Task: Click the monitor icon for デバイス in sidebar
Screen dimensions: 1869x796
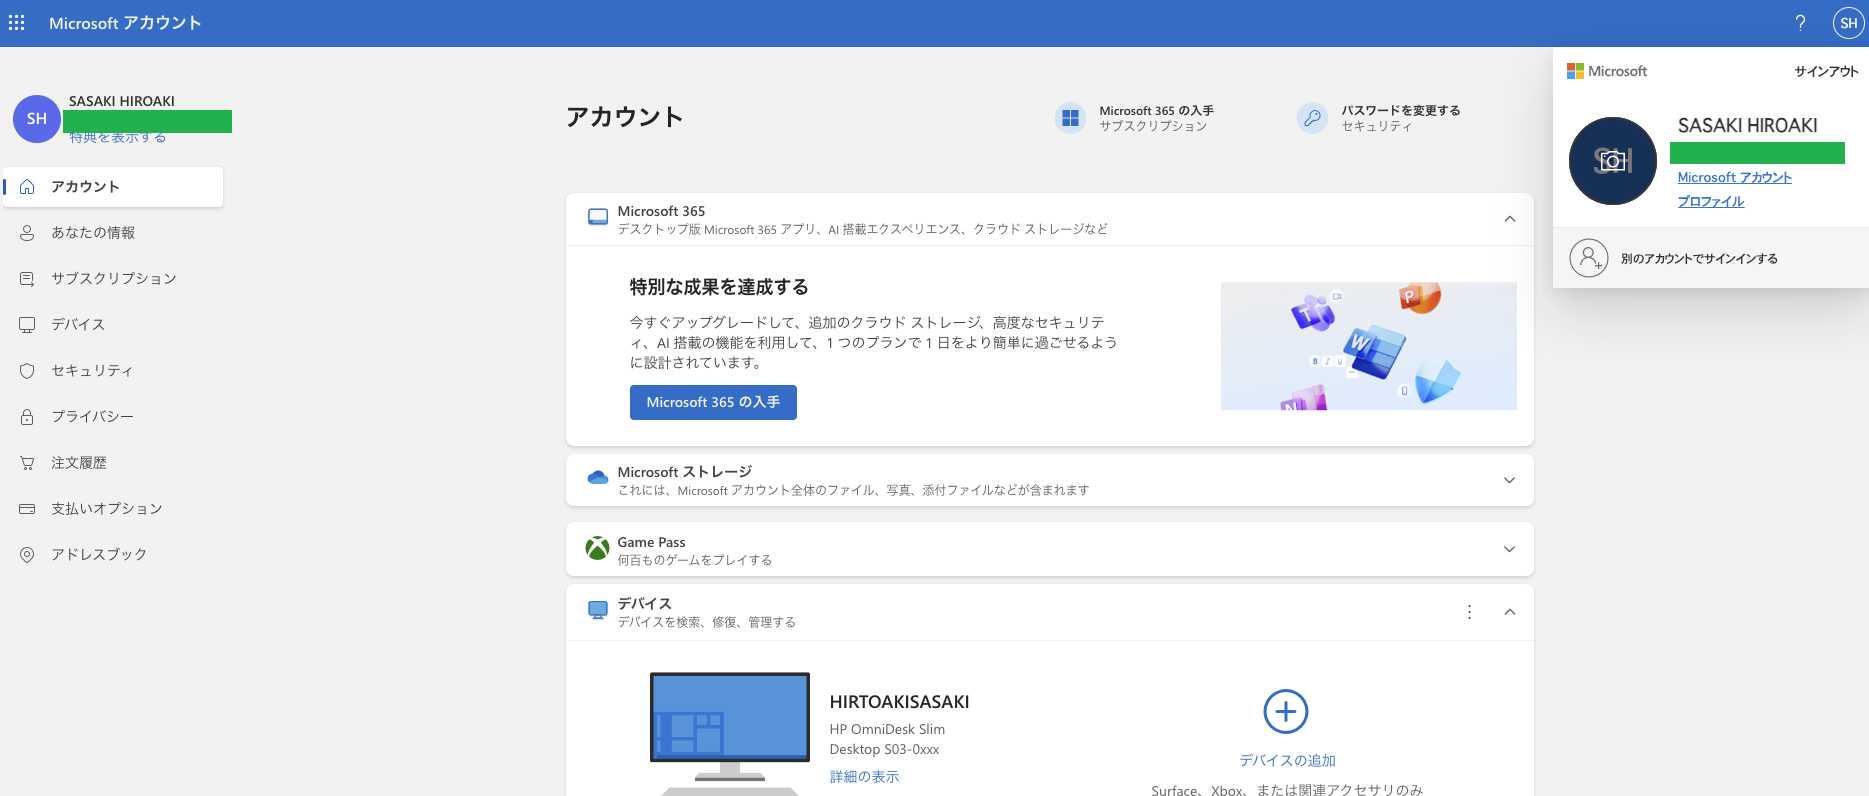Action: [27, 325]
